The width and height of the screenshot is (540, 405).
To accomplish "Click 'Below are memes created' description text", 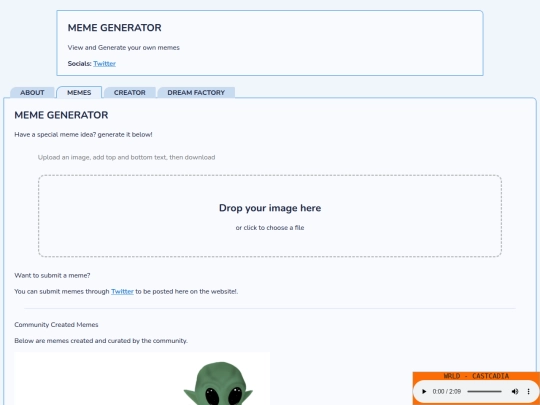I will pyautogui.click(x=101, y=341).
